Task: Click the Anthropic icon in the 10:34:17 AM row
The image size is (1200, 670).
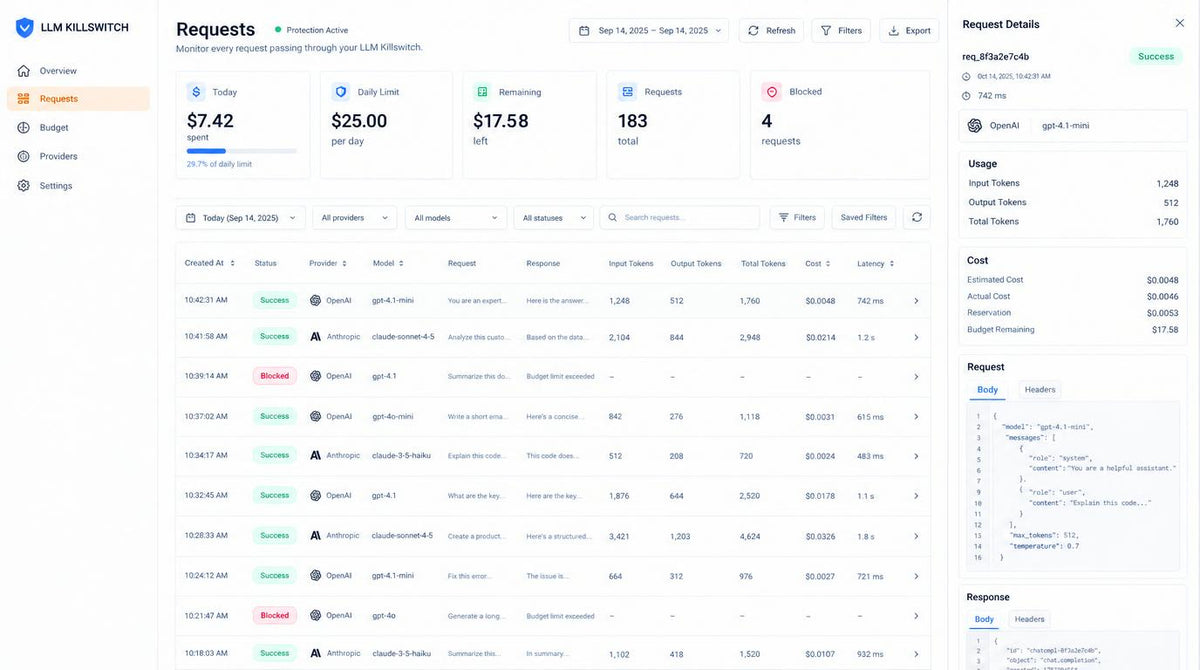Action: 315,455
